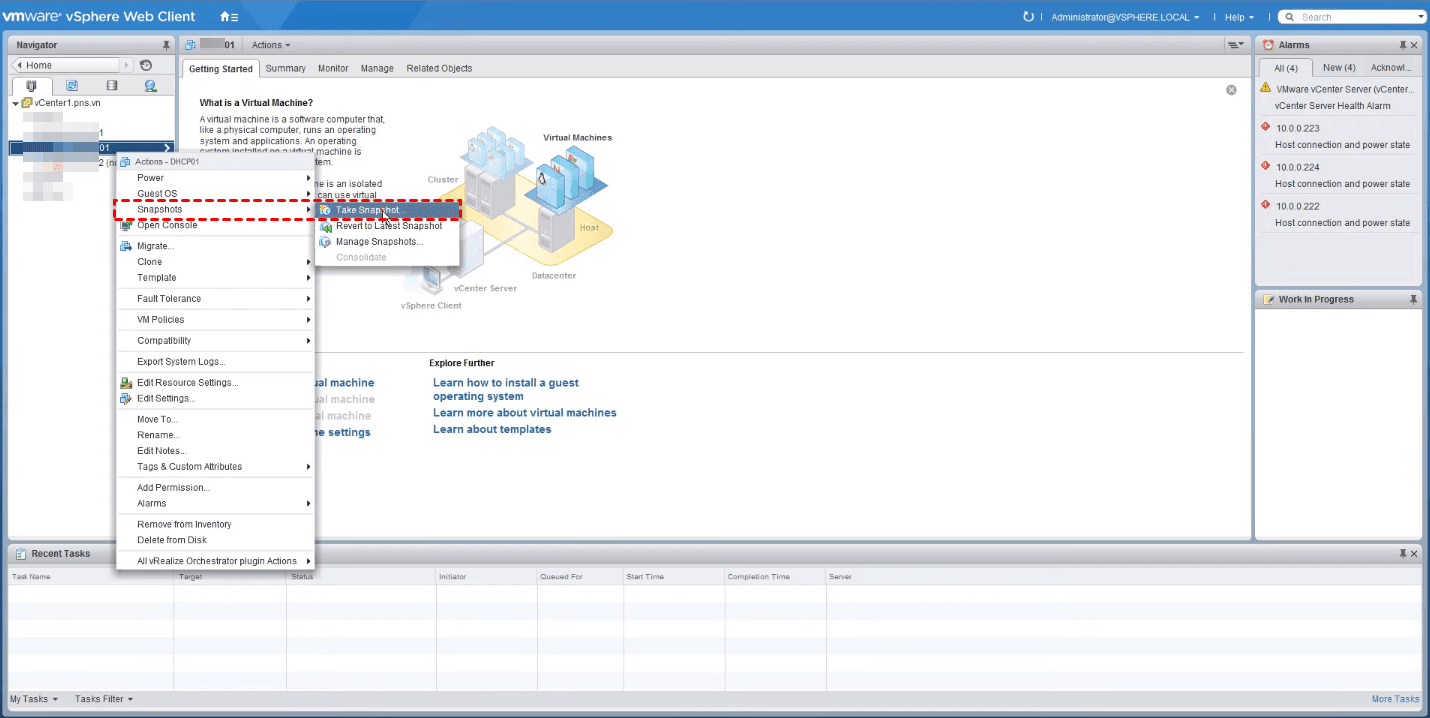
Task: Click the navigator history clock icon
Action: [146, 65]
